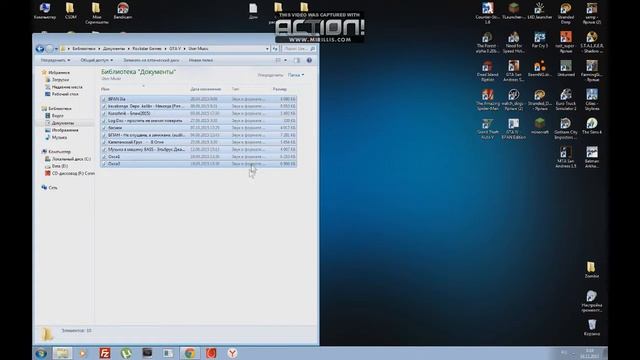Image resolution: width=640 pixels, height=360 pixels.
Task: Open the view options dropdown arrow
Action: click(x=285, y=60)
